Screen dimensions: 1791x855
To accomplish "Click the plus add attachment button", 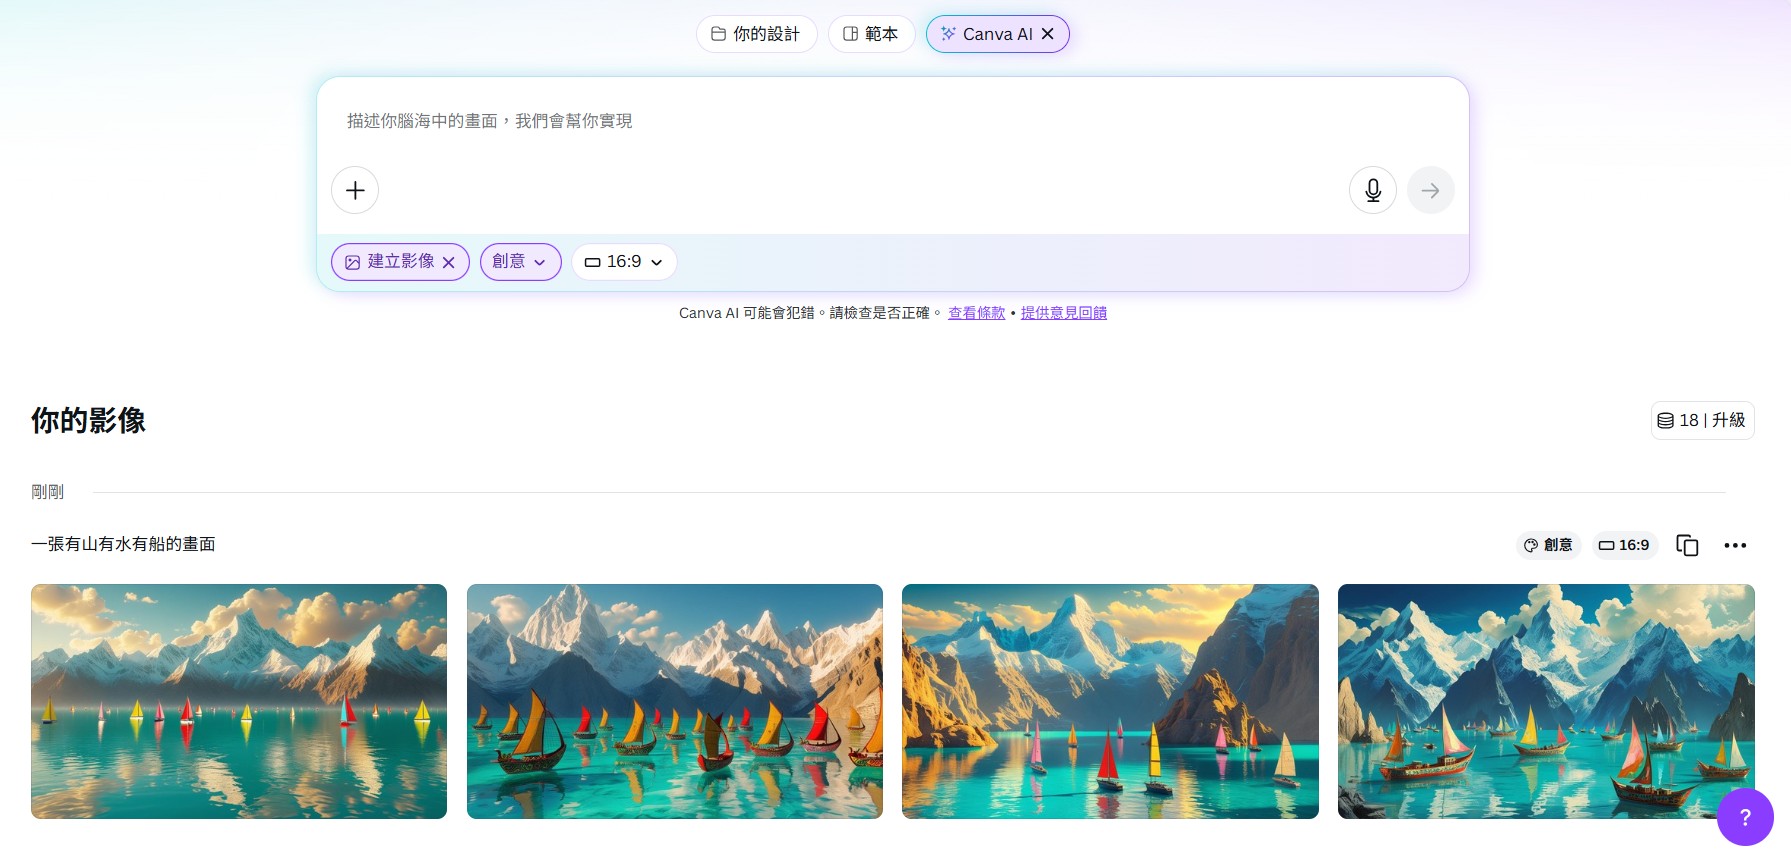I will (355, 190).
